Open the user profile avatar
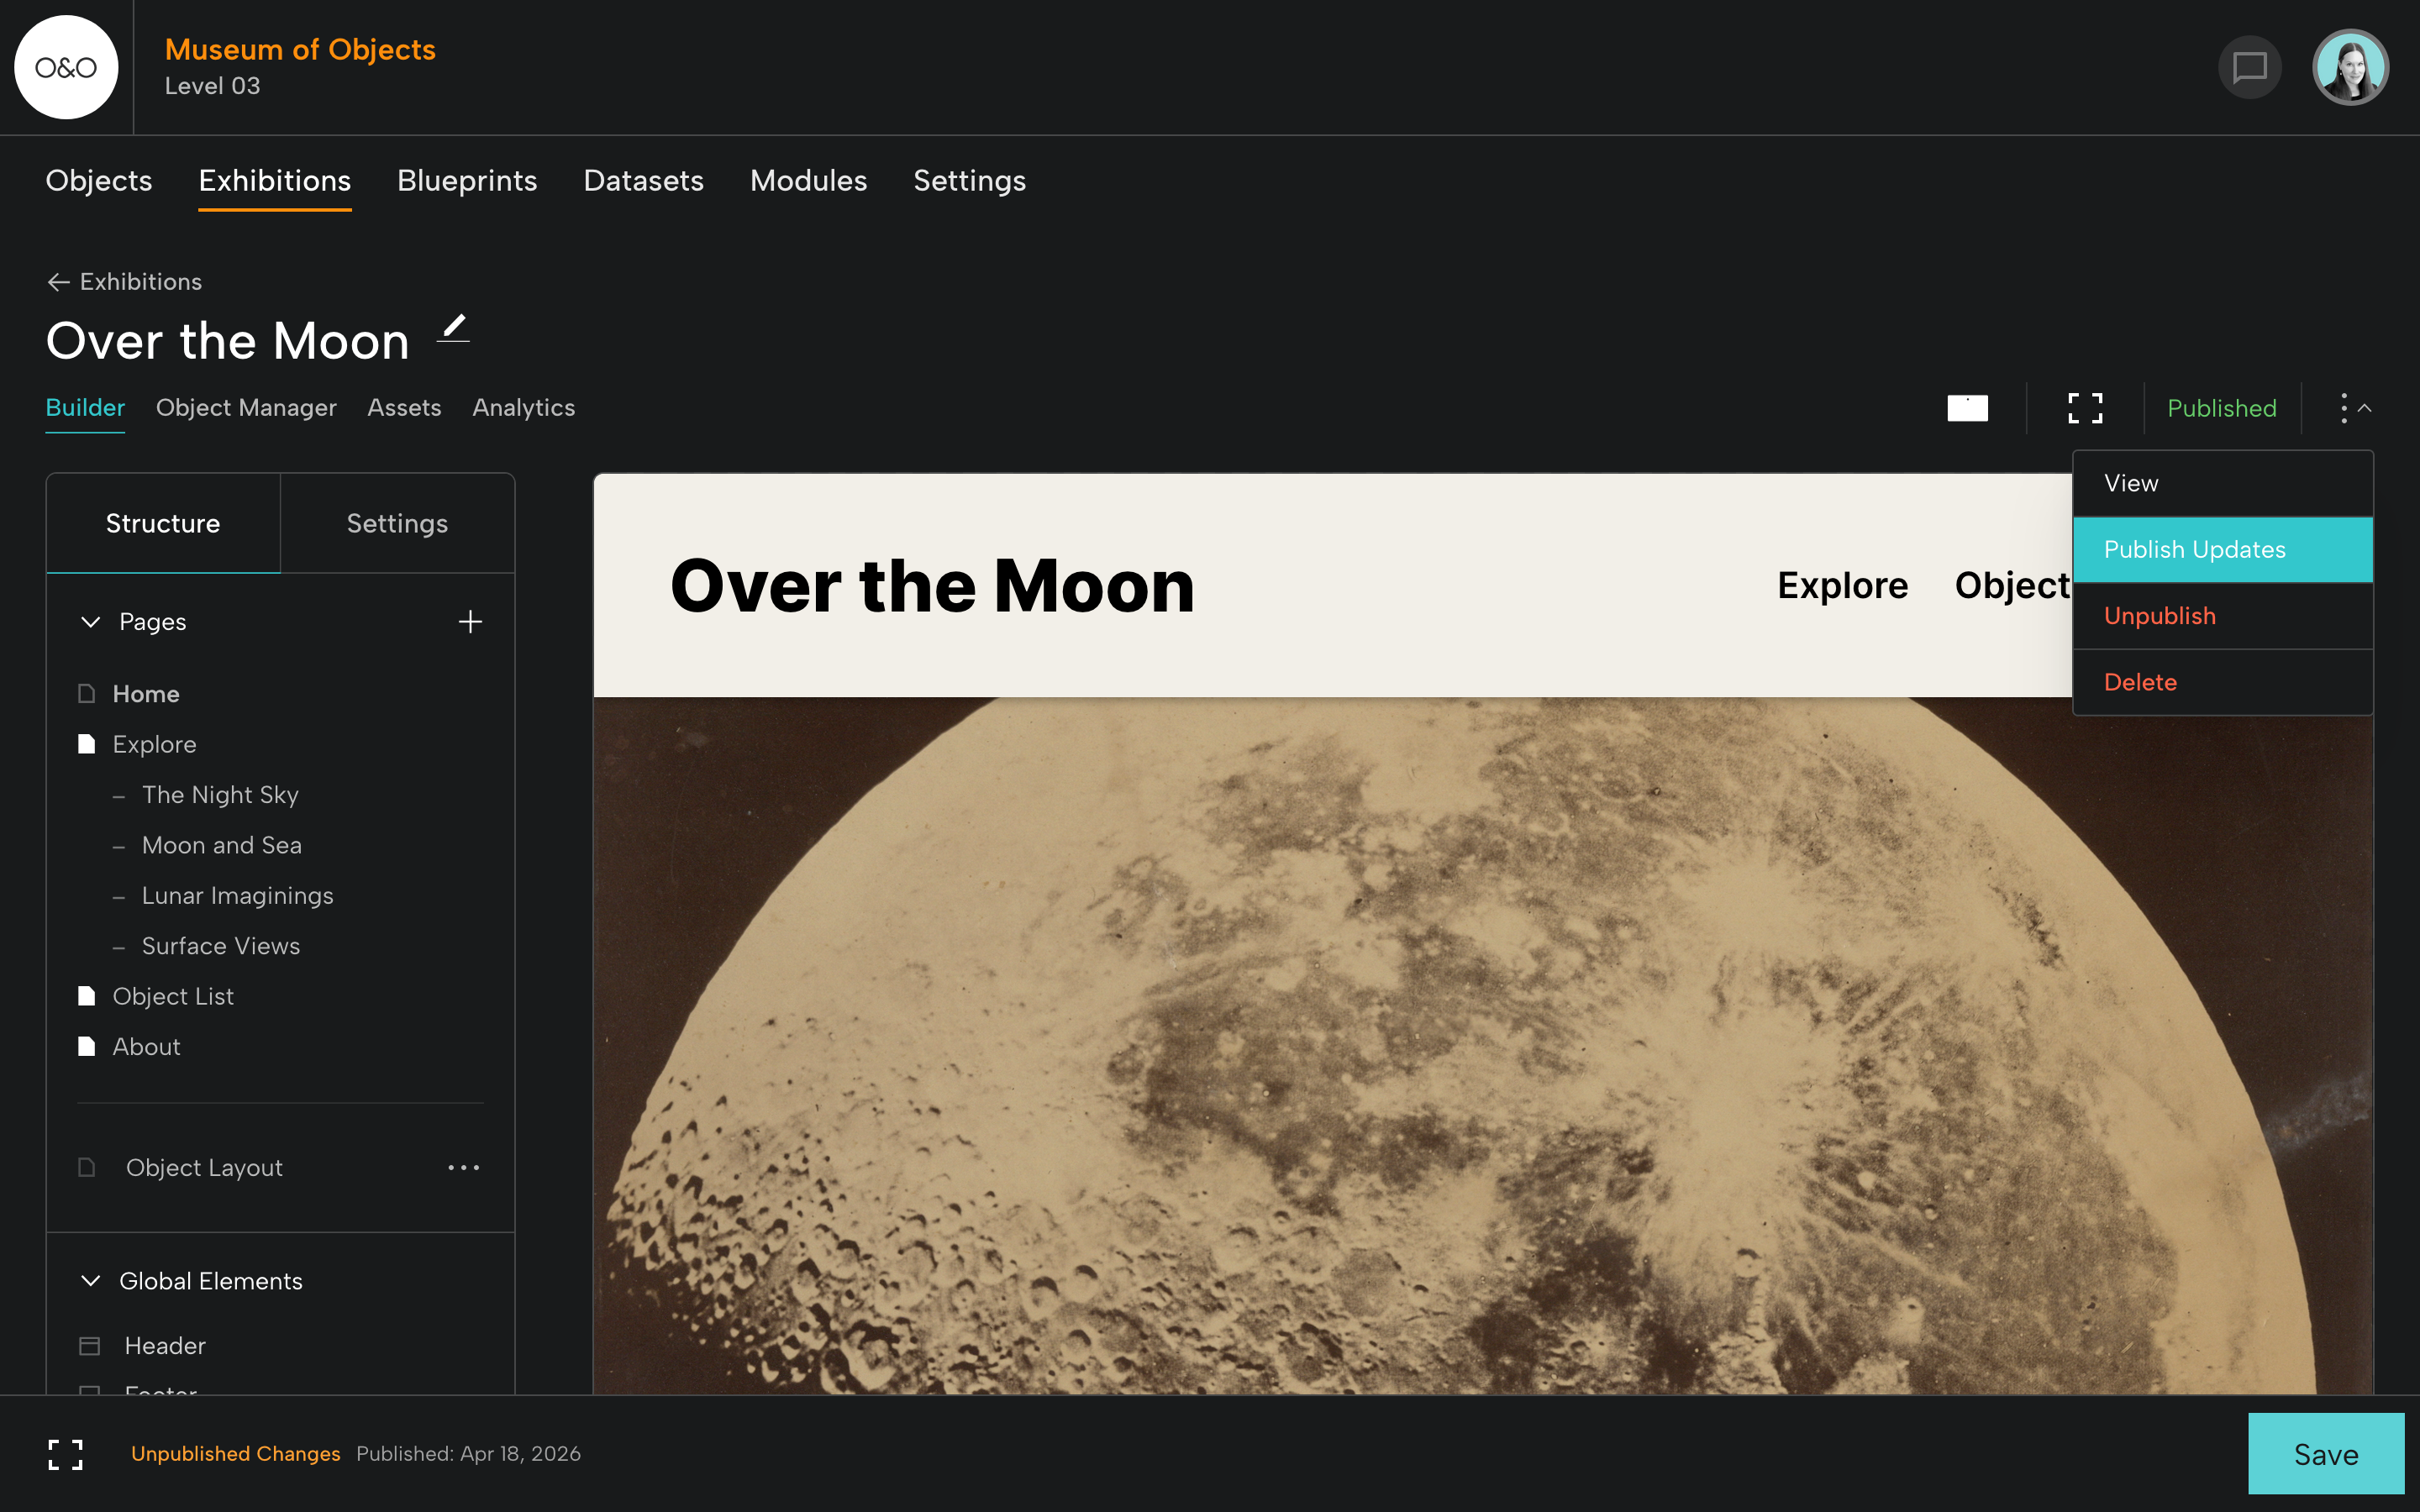 [2350, 67]
